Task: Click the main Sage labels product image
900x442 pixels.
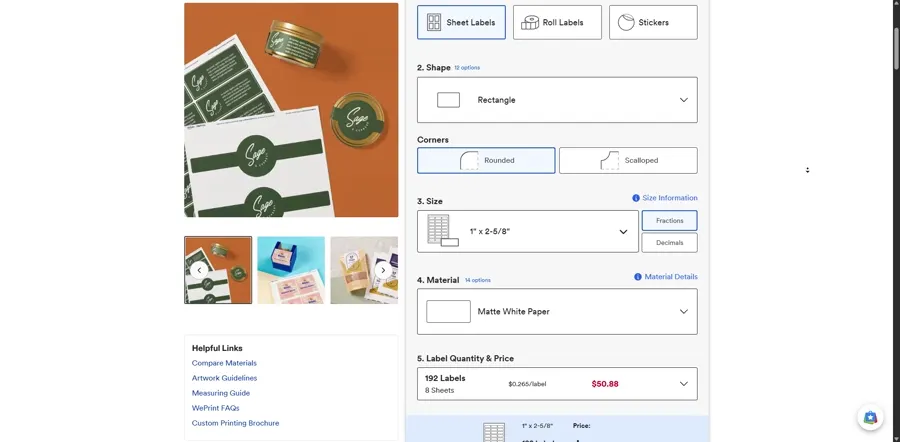Action: pyautogui.click(x=291, y=110)
